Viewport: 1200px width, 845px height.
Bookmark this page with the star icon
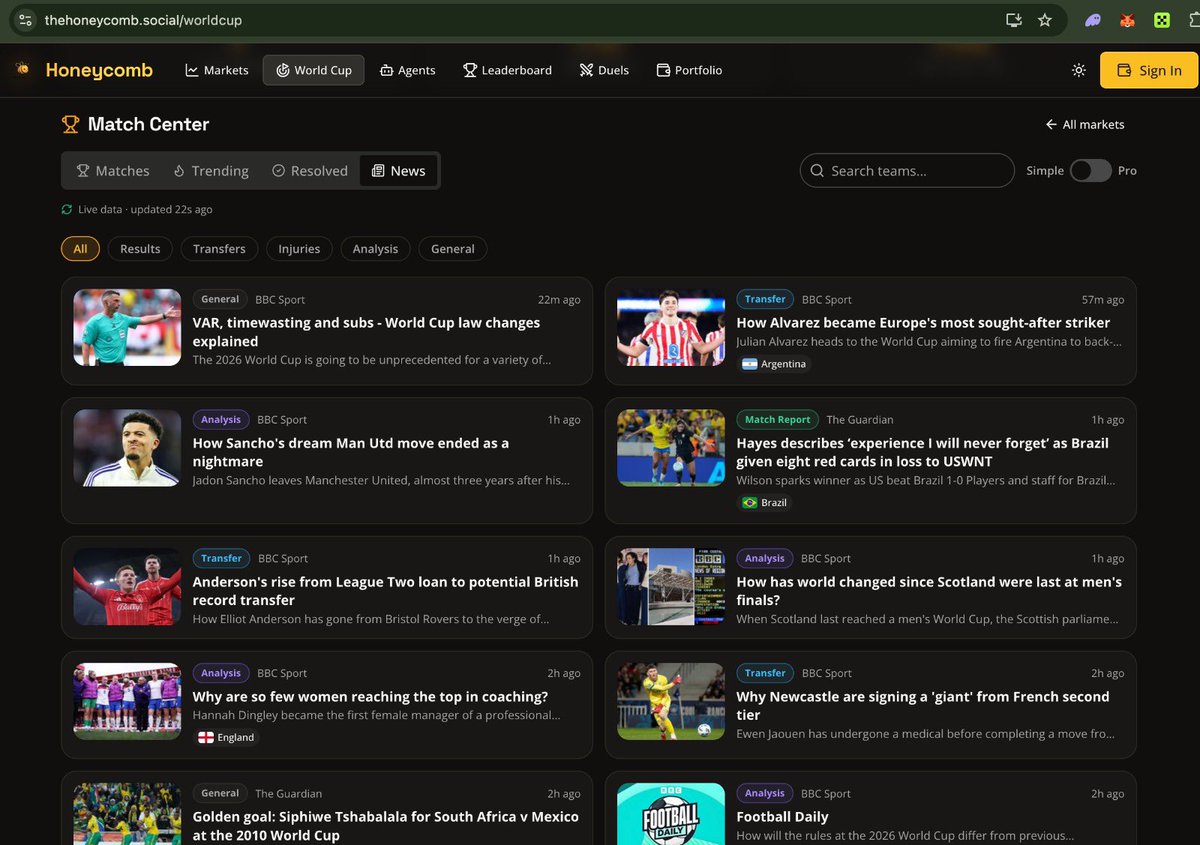[1045, 20]
